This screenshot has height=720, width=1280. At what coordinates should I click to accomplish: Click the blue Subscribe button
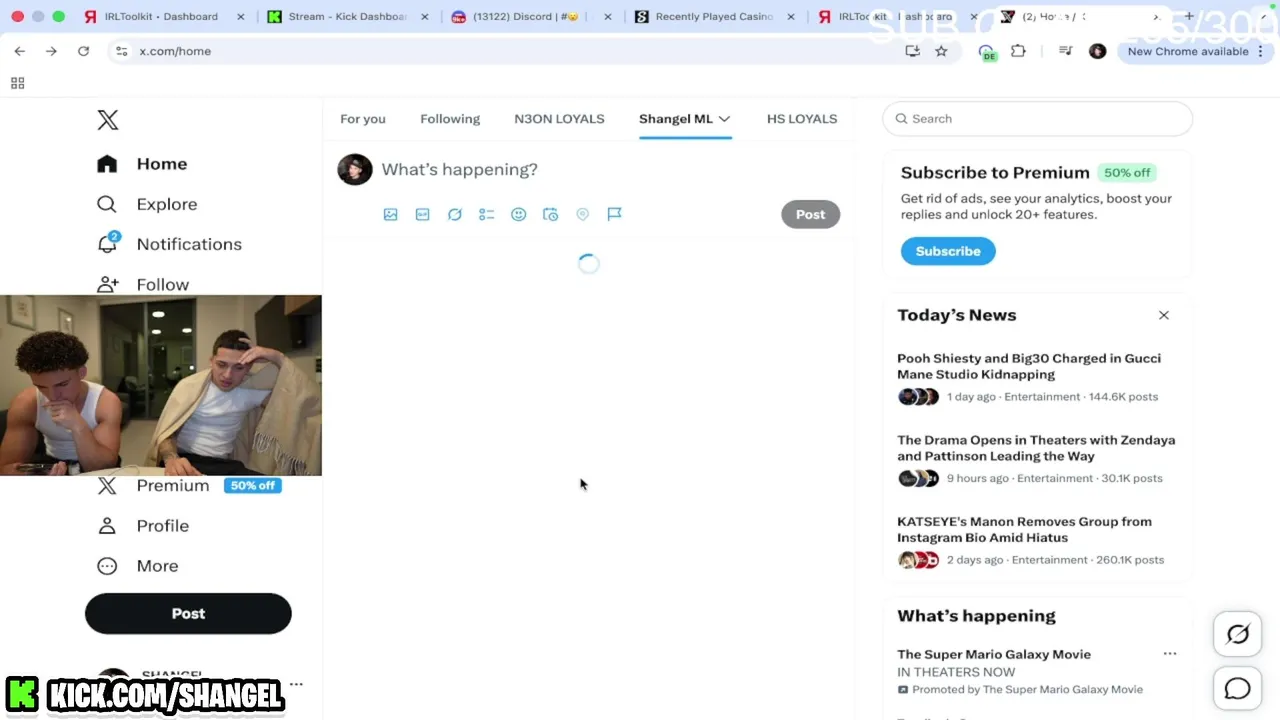(948, 251)
